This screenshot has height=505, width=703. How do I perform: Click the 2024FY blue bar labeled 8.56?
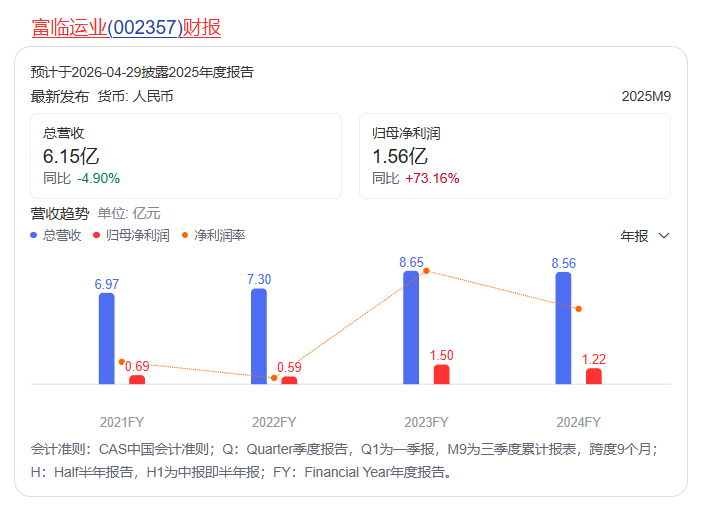[563, 328]
